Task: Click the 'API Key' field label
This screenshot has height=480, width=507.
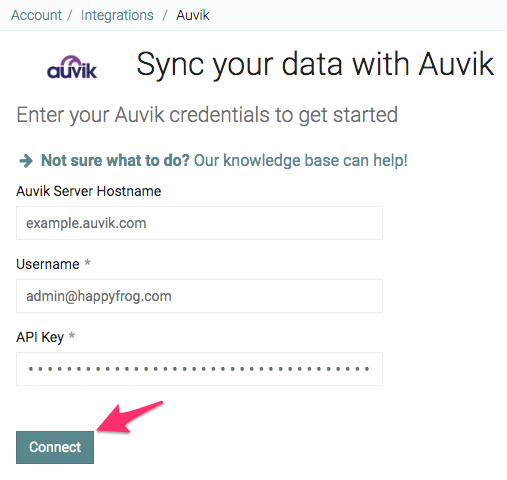Action: click(x=40, y=337)
